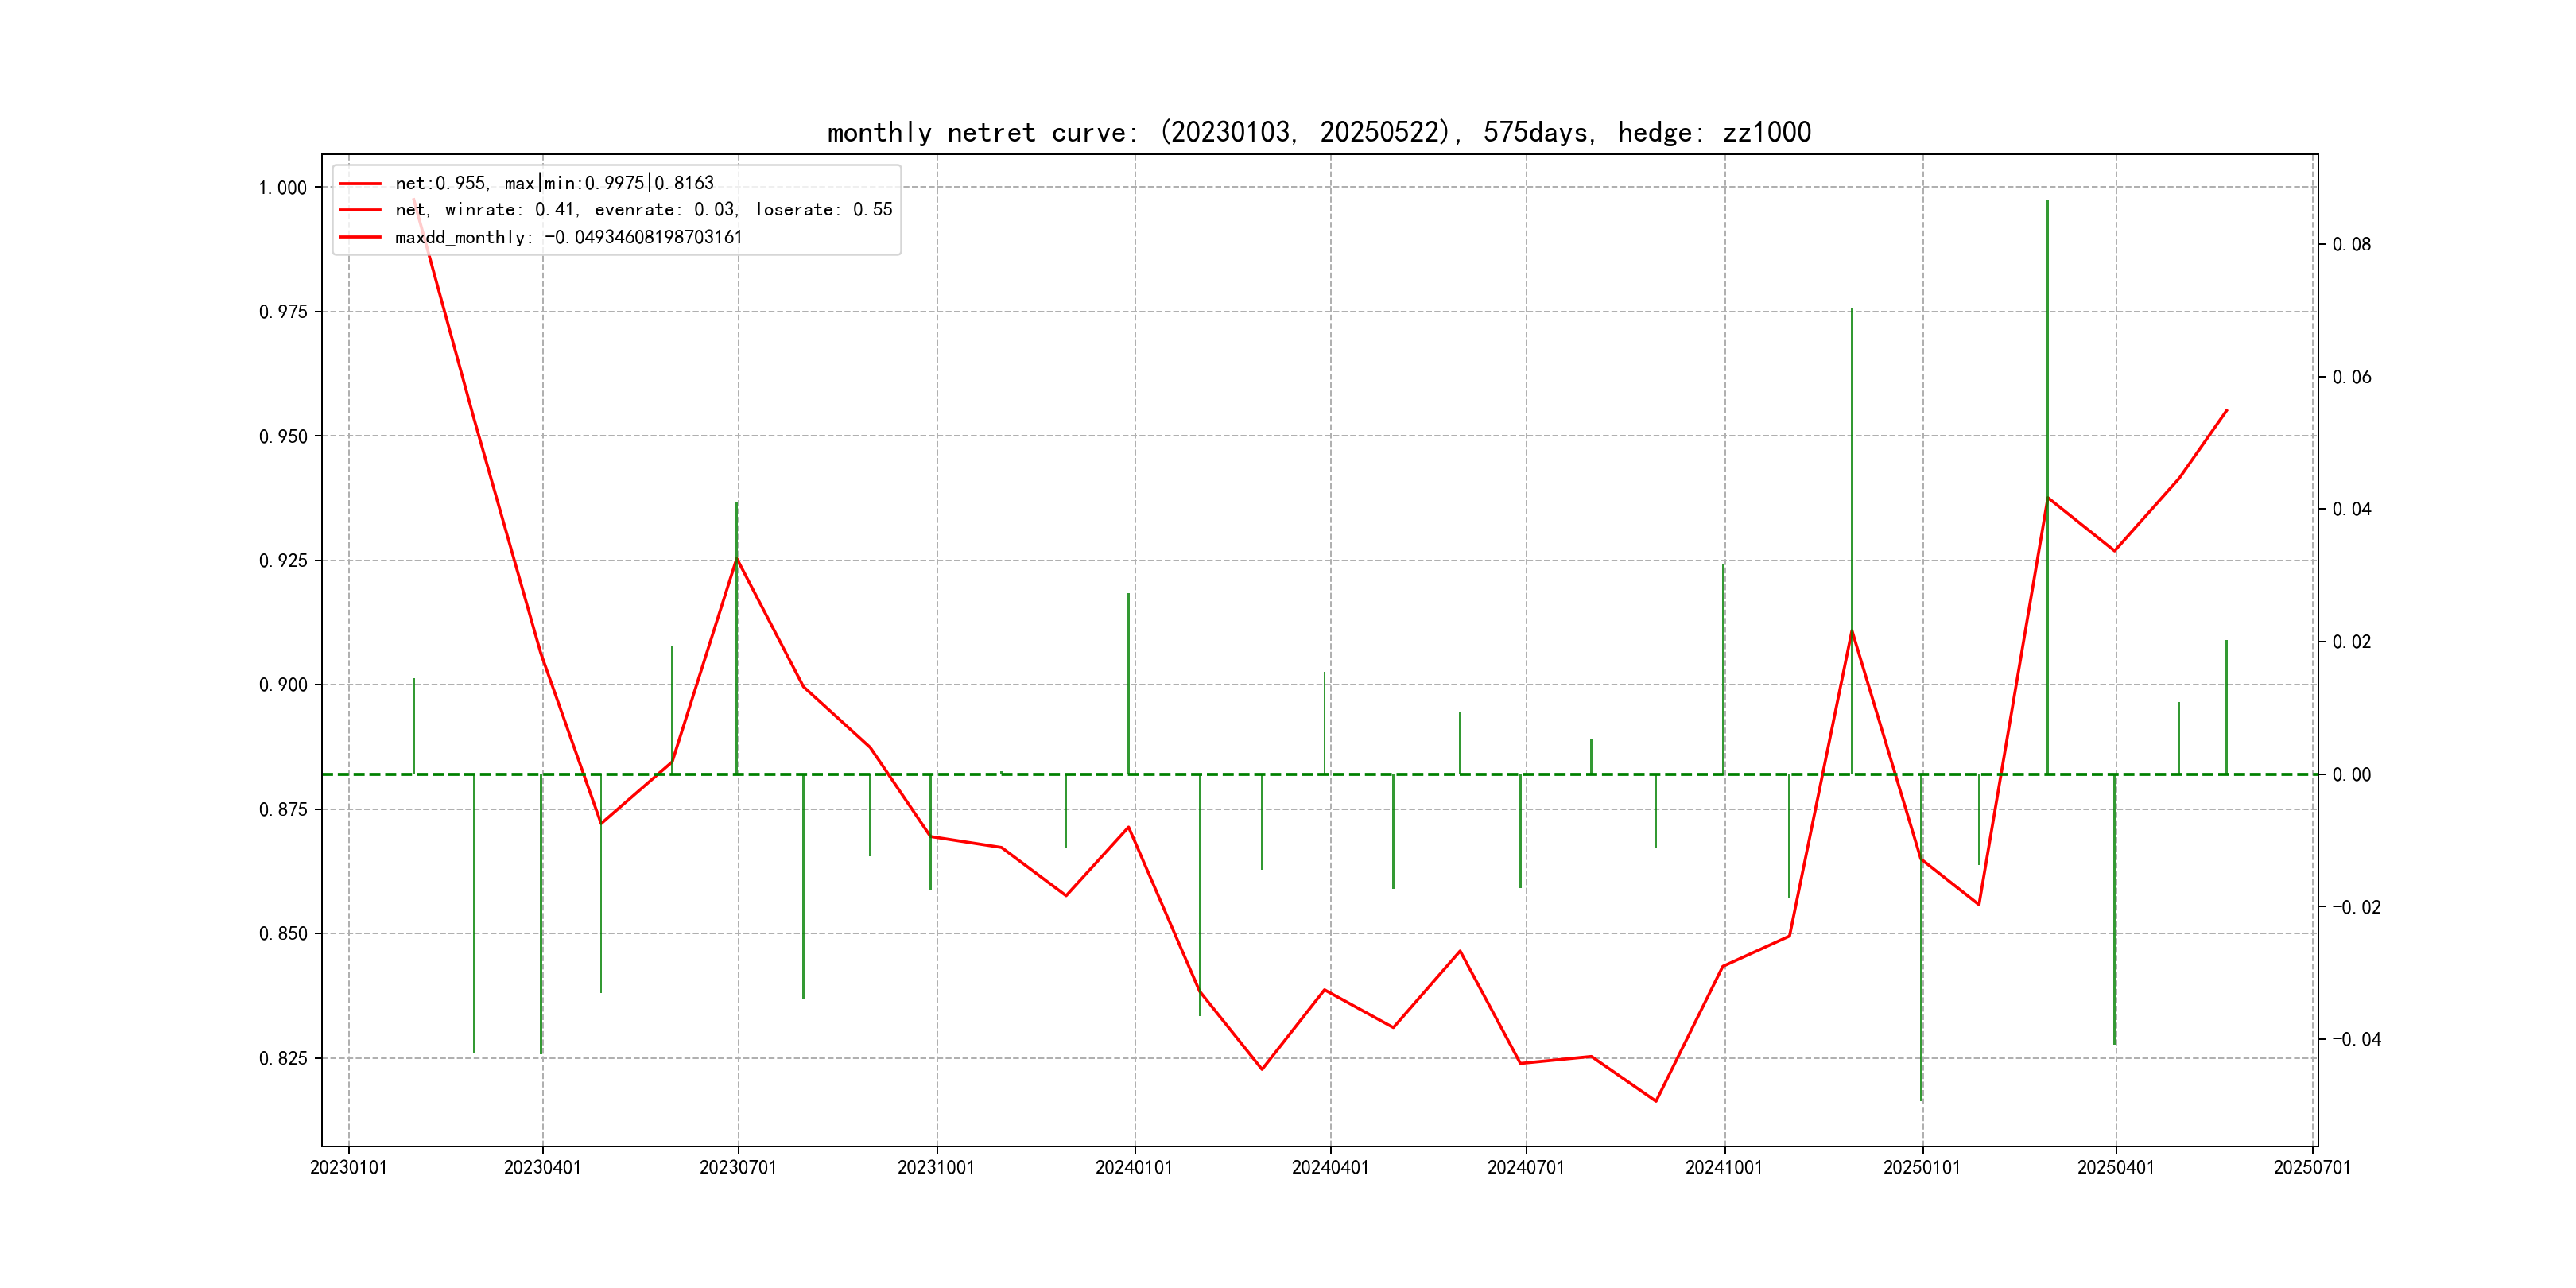Click the 20230101 x-axis date label
The height and width of the screenshot is (1288, 2576).
[x=348, y=1167]
